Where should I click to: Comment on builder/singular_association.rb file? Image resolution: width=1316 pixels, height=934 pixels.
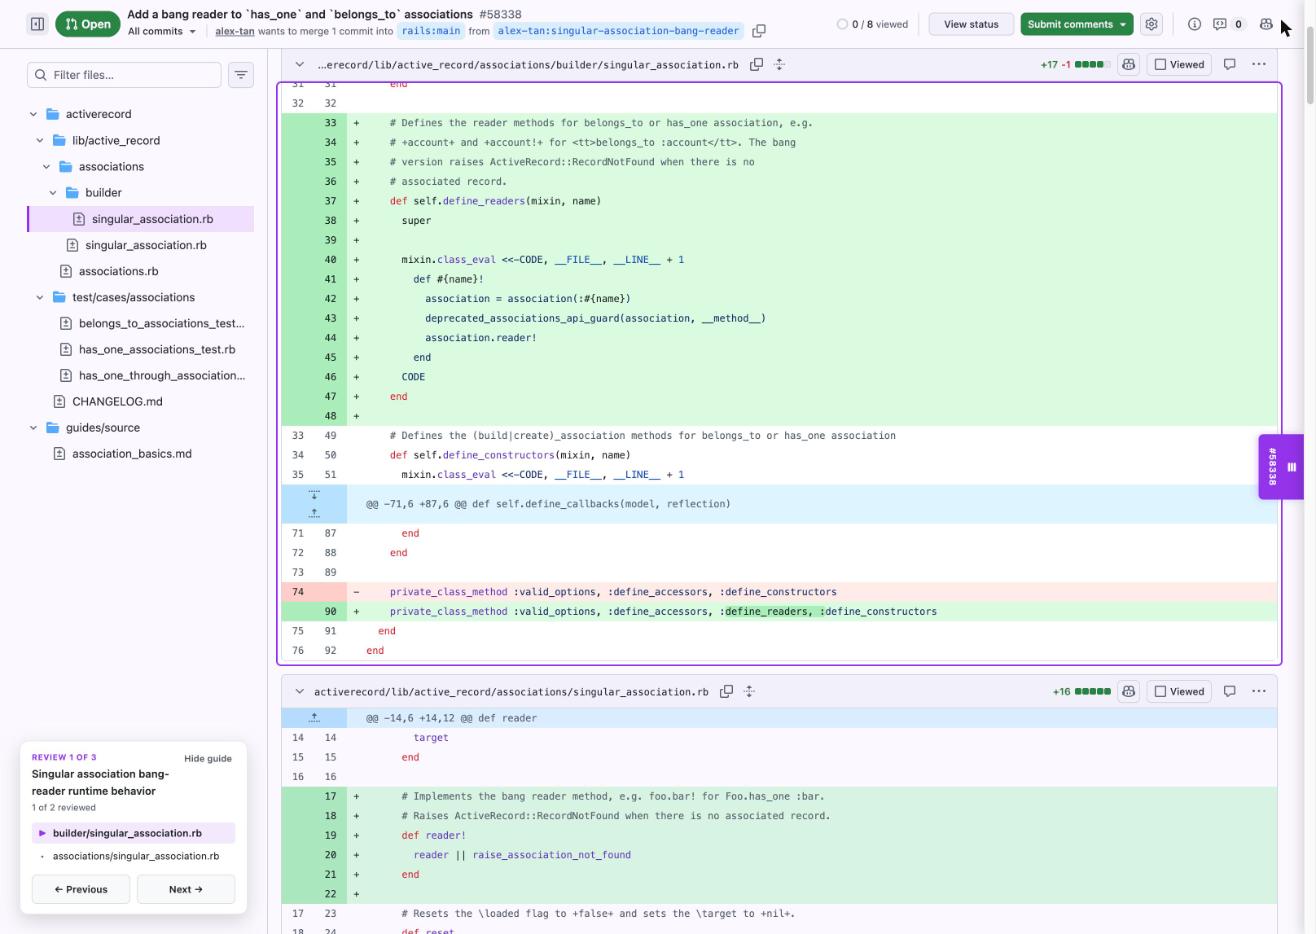[x=1230, y=64]
